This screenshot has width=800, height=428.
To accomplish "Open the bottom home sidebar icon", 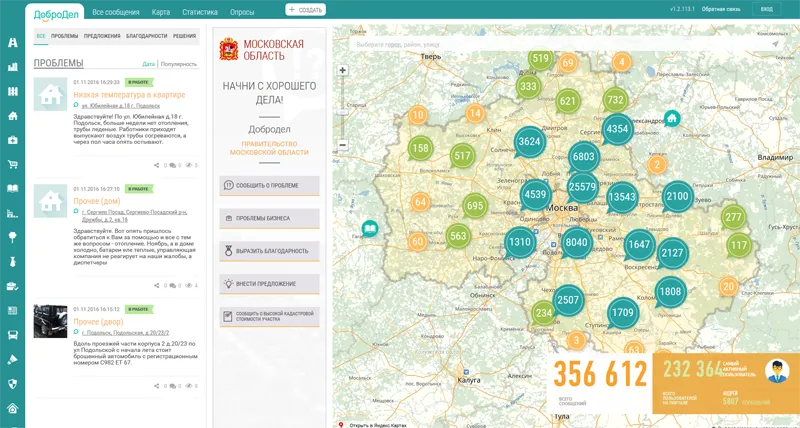I will click(x=12, y=408).
